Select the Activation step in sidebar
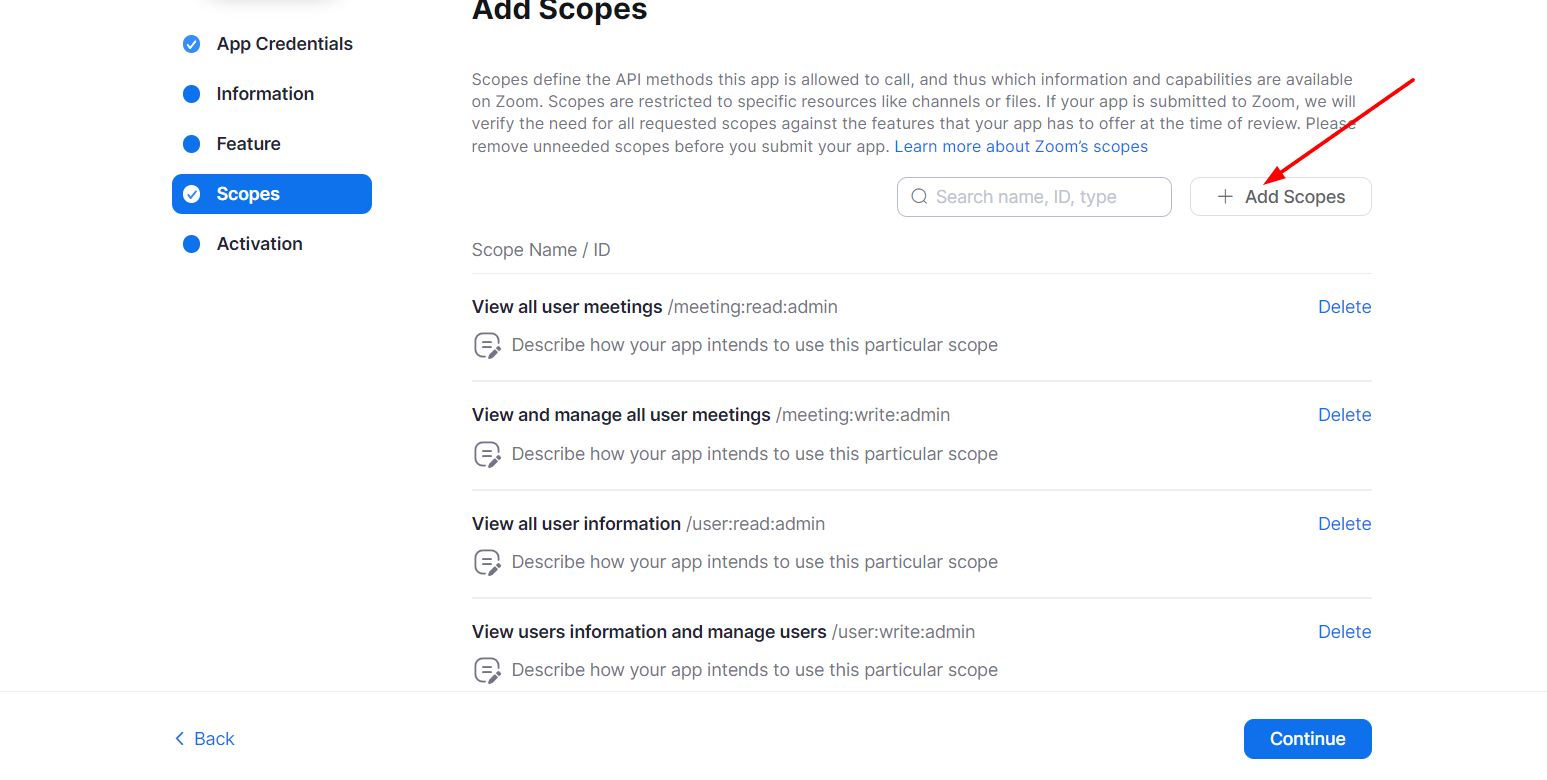The width and height of the screenshot is (1547, 780). (259, 244)
